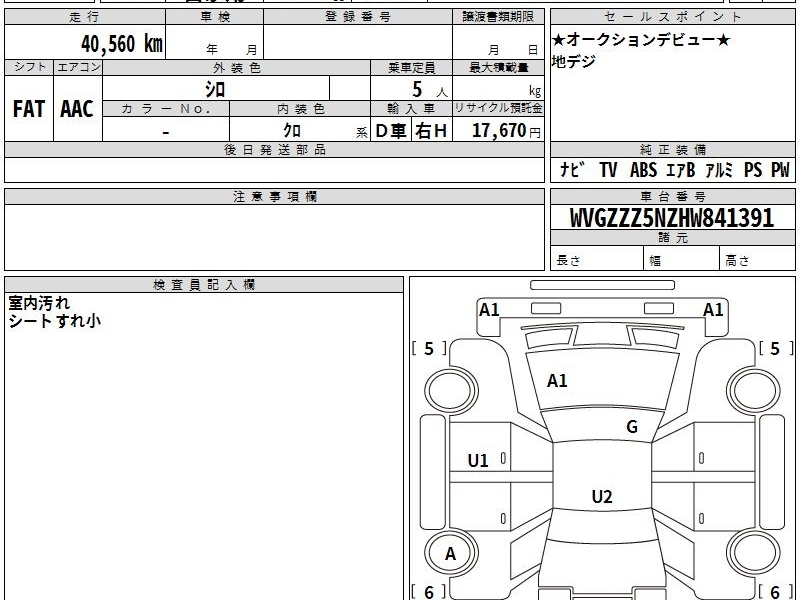Click 幅 width field
The height and width of the screenshot is (600, 800).
[x=682, y=260]
